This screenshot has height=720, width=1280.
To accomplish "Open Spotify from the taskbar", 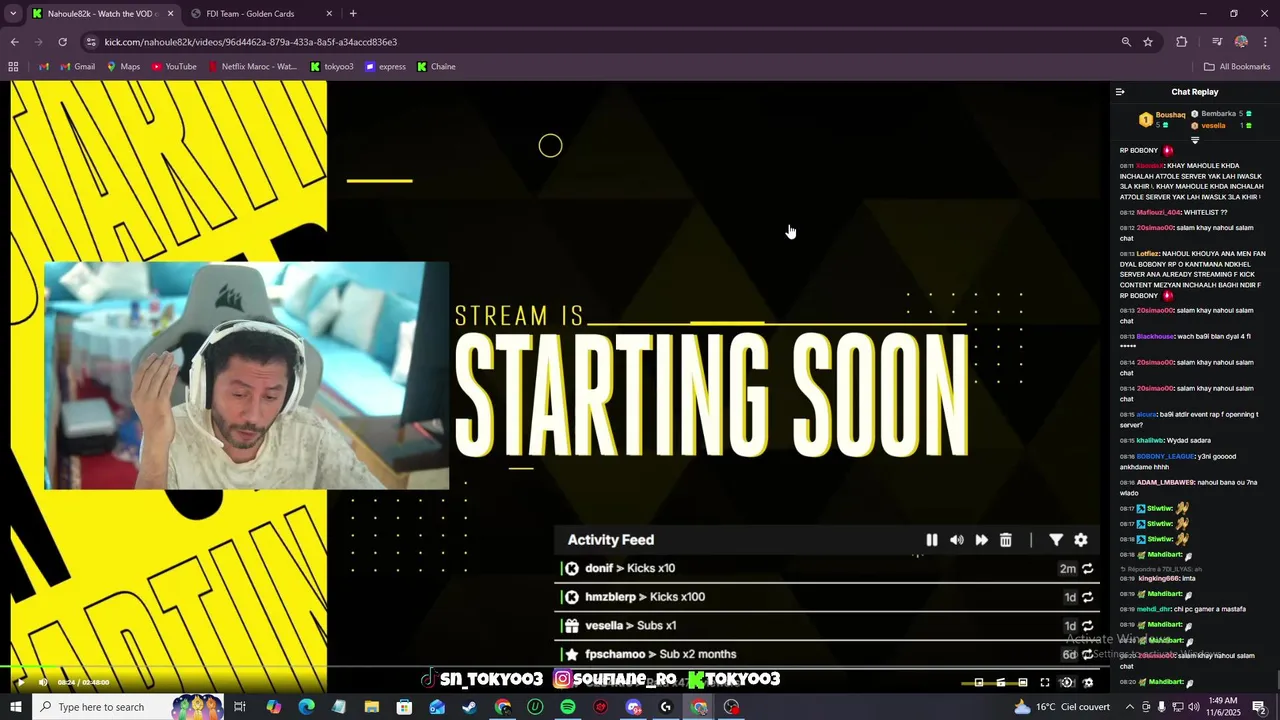I will (x=568, y=707).
